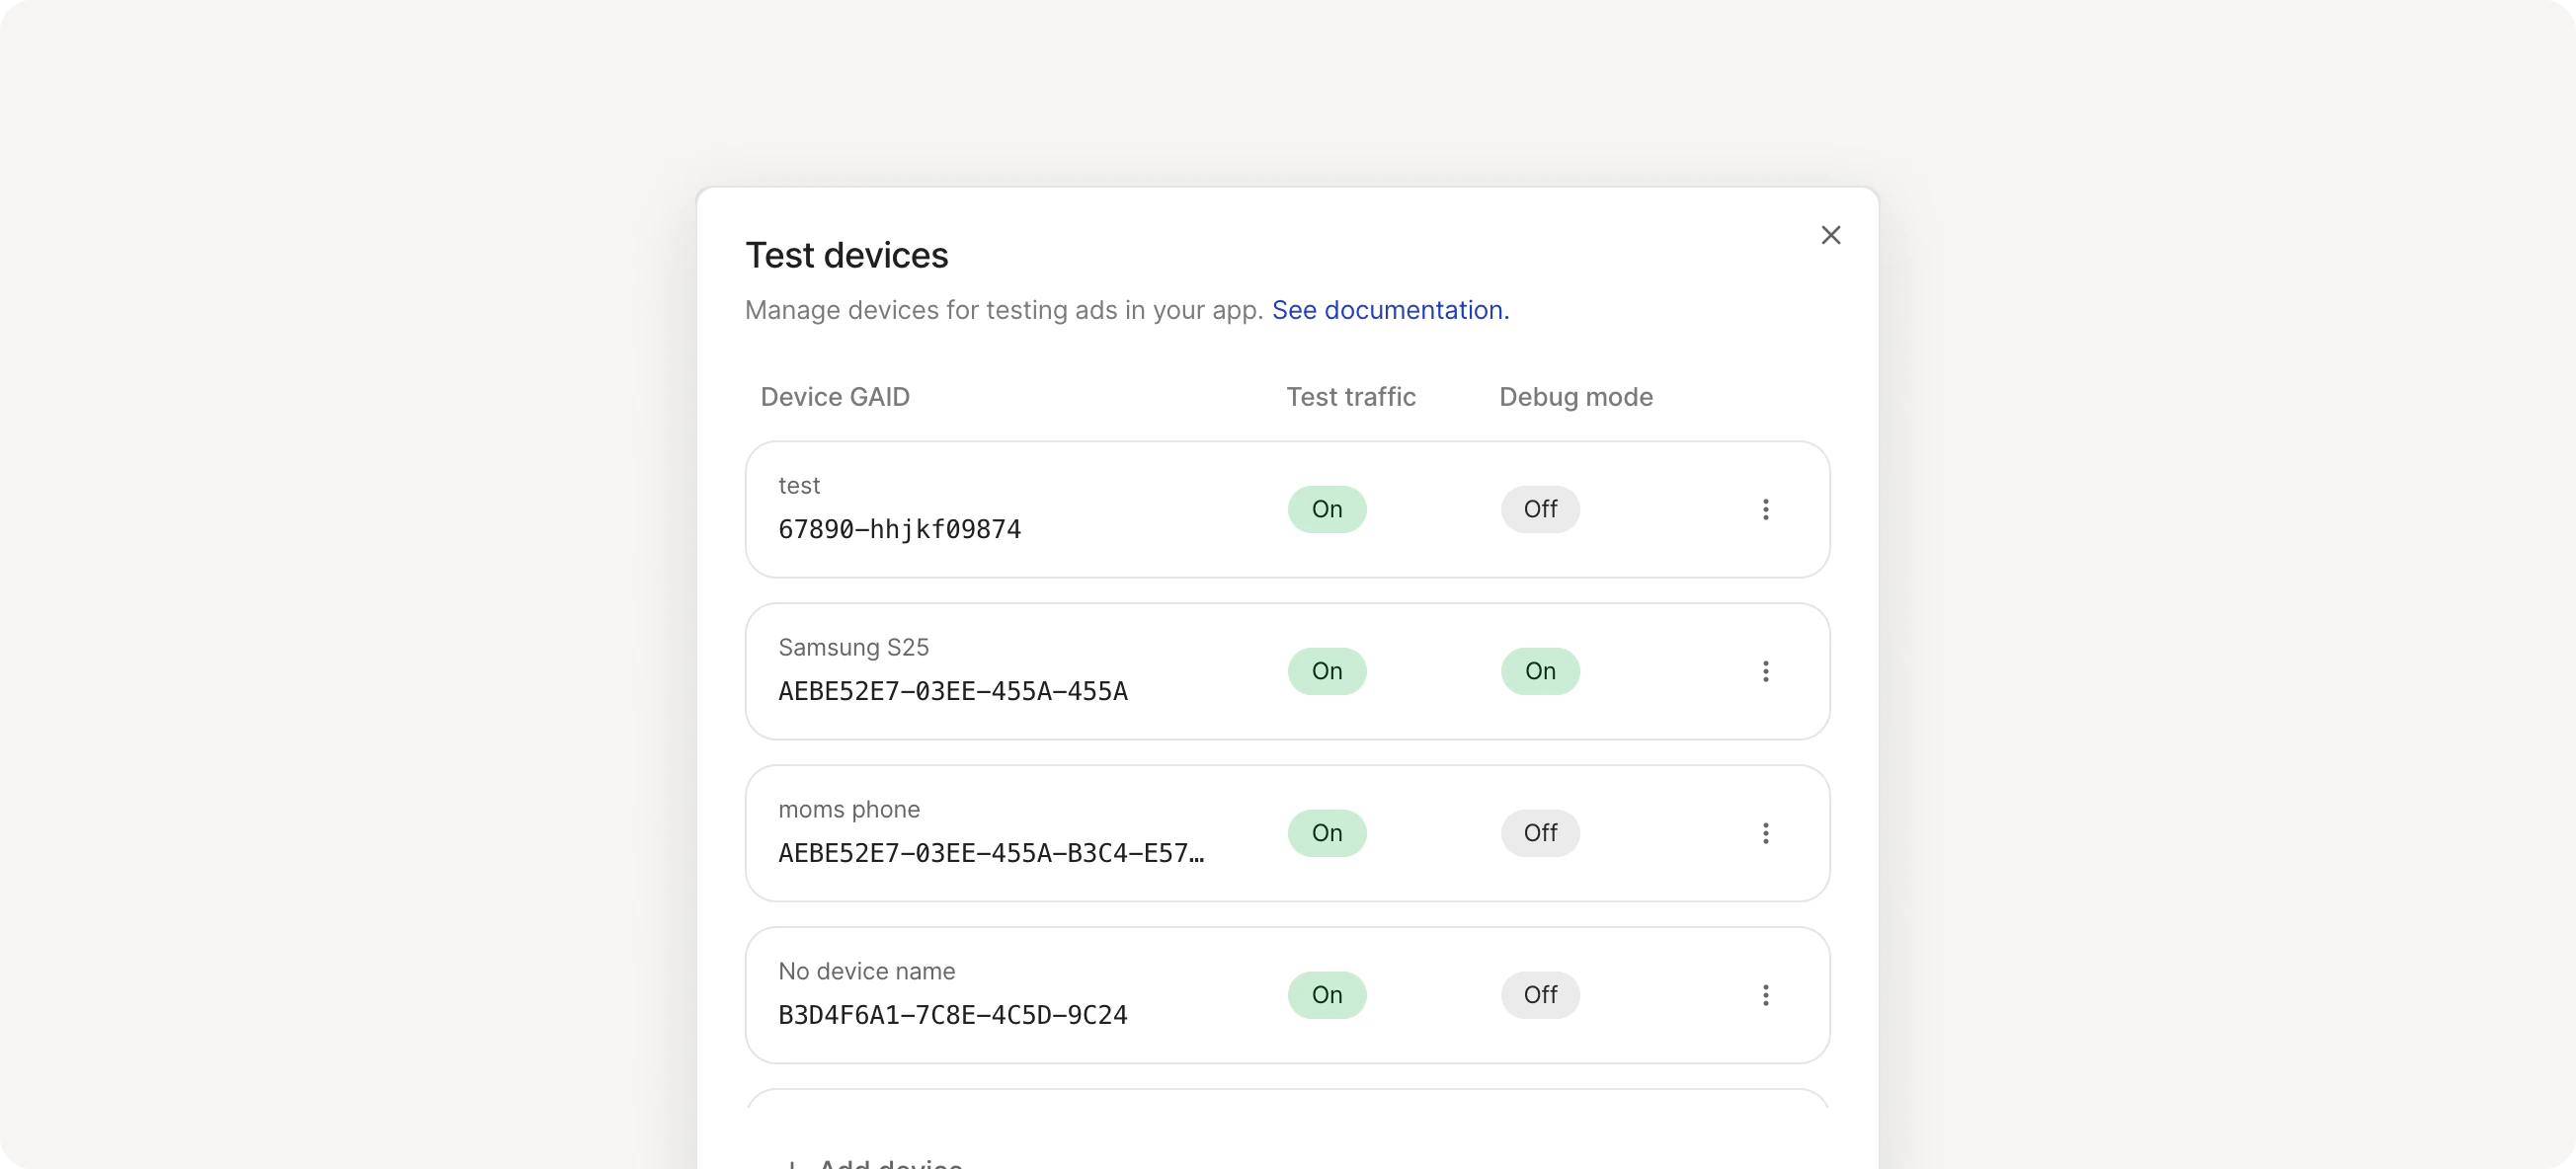Click the kebab icon beside device 67890-hhjkf09874

click(x=1766, y=509)
